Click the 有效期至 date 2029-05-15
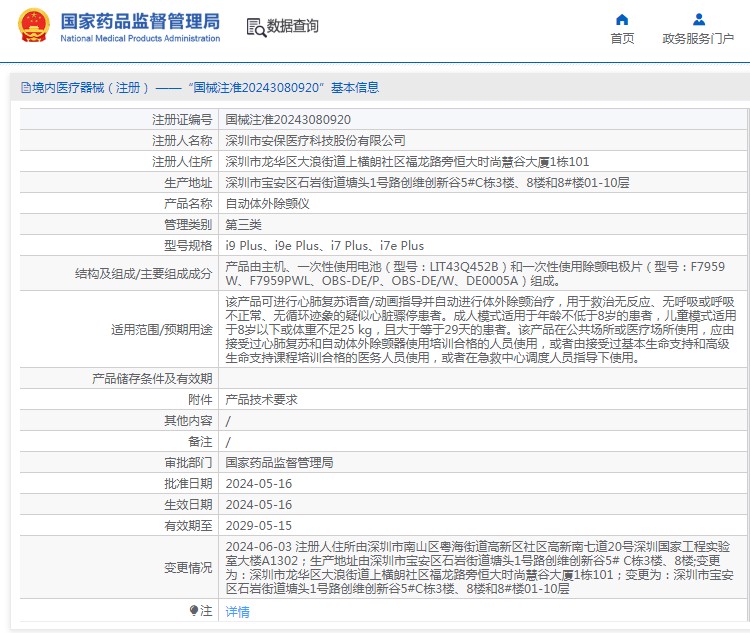The image size is (750, 633). [259, 525]
